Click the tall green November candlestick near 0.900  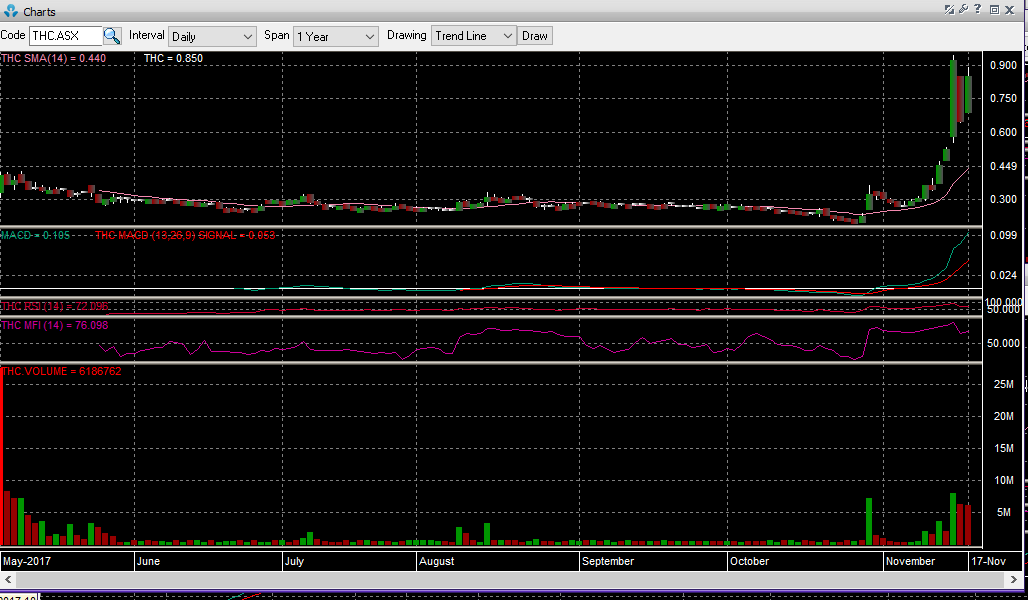coord(953,98)
